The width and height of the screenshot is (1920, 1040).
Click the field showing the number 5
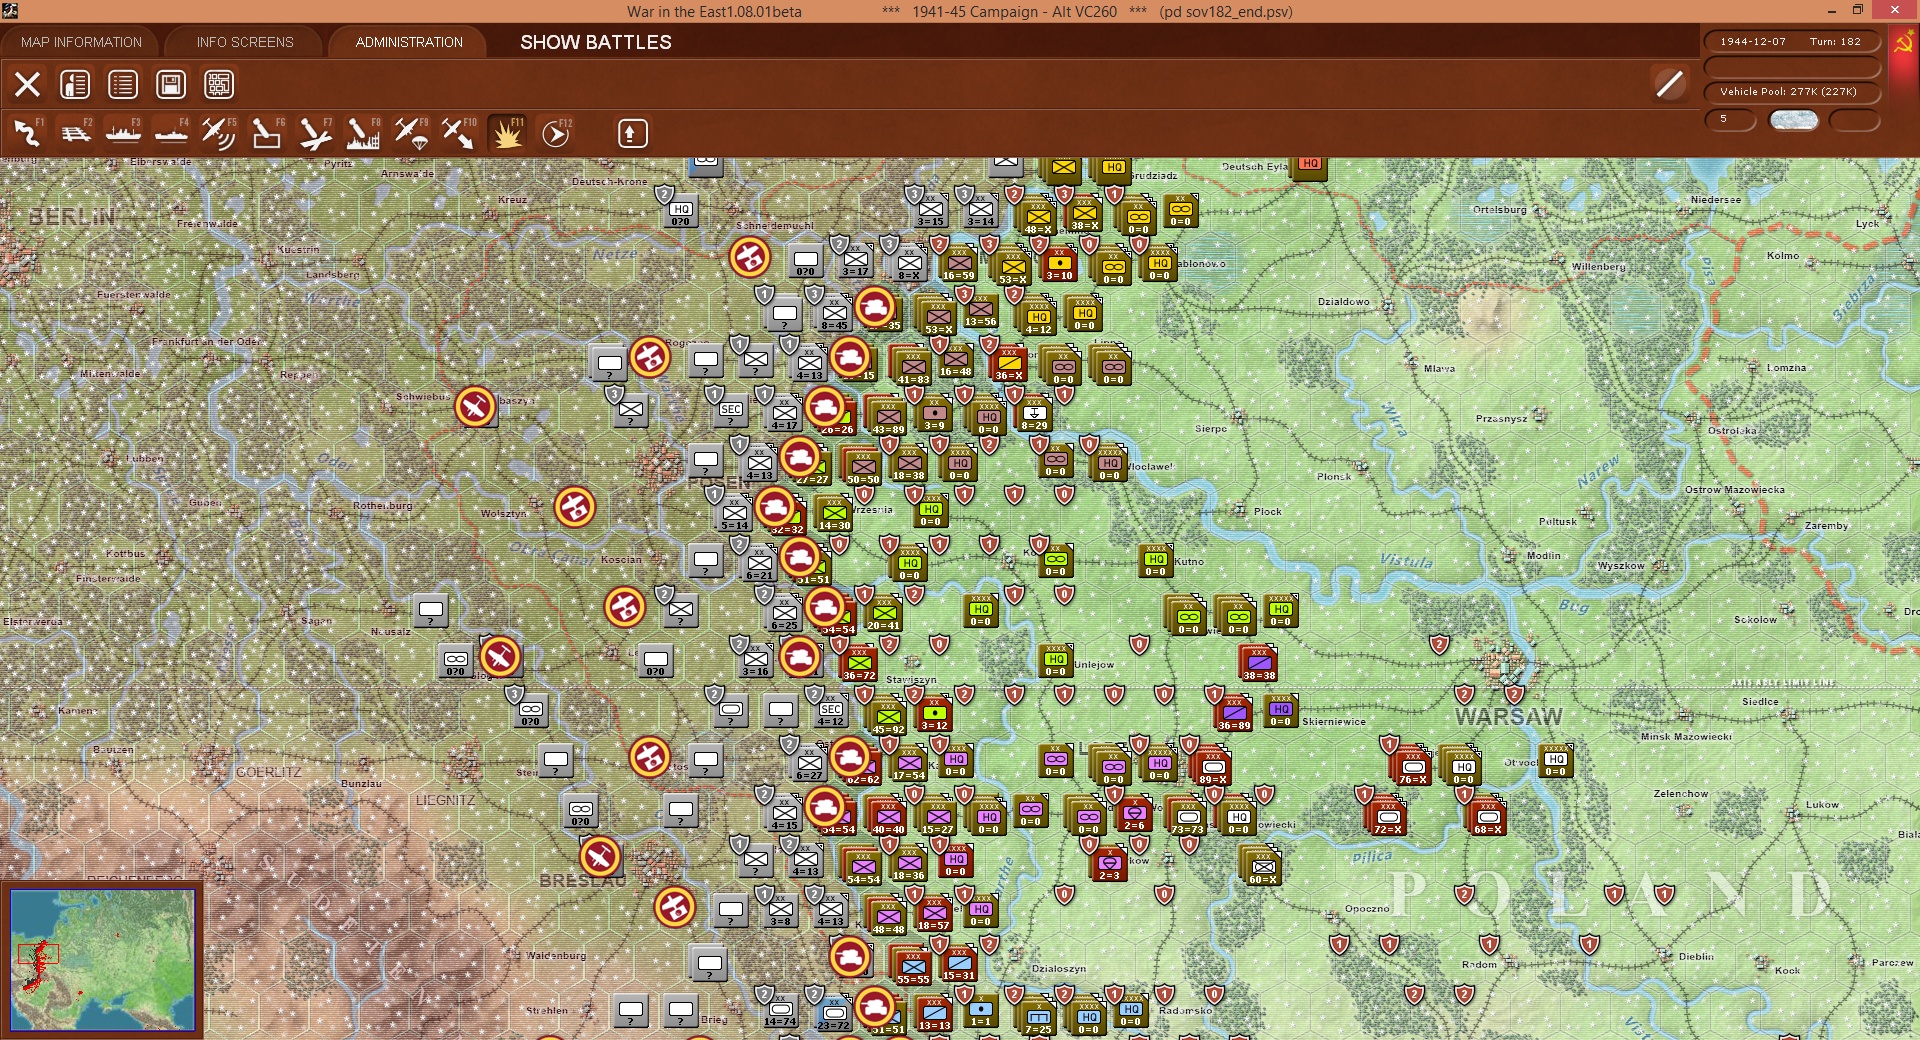(x=1730, y=120)
